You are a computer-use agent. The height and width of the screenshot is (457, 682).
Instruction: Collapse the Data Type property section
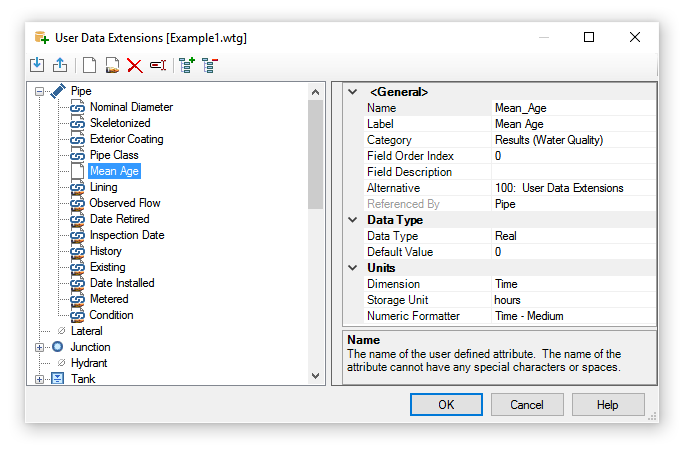[x=352, y=220]
